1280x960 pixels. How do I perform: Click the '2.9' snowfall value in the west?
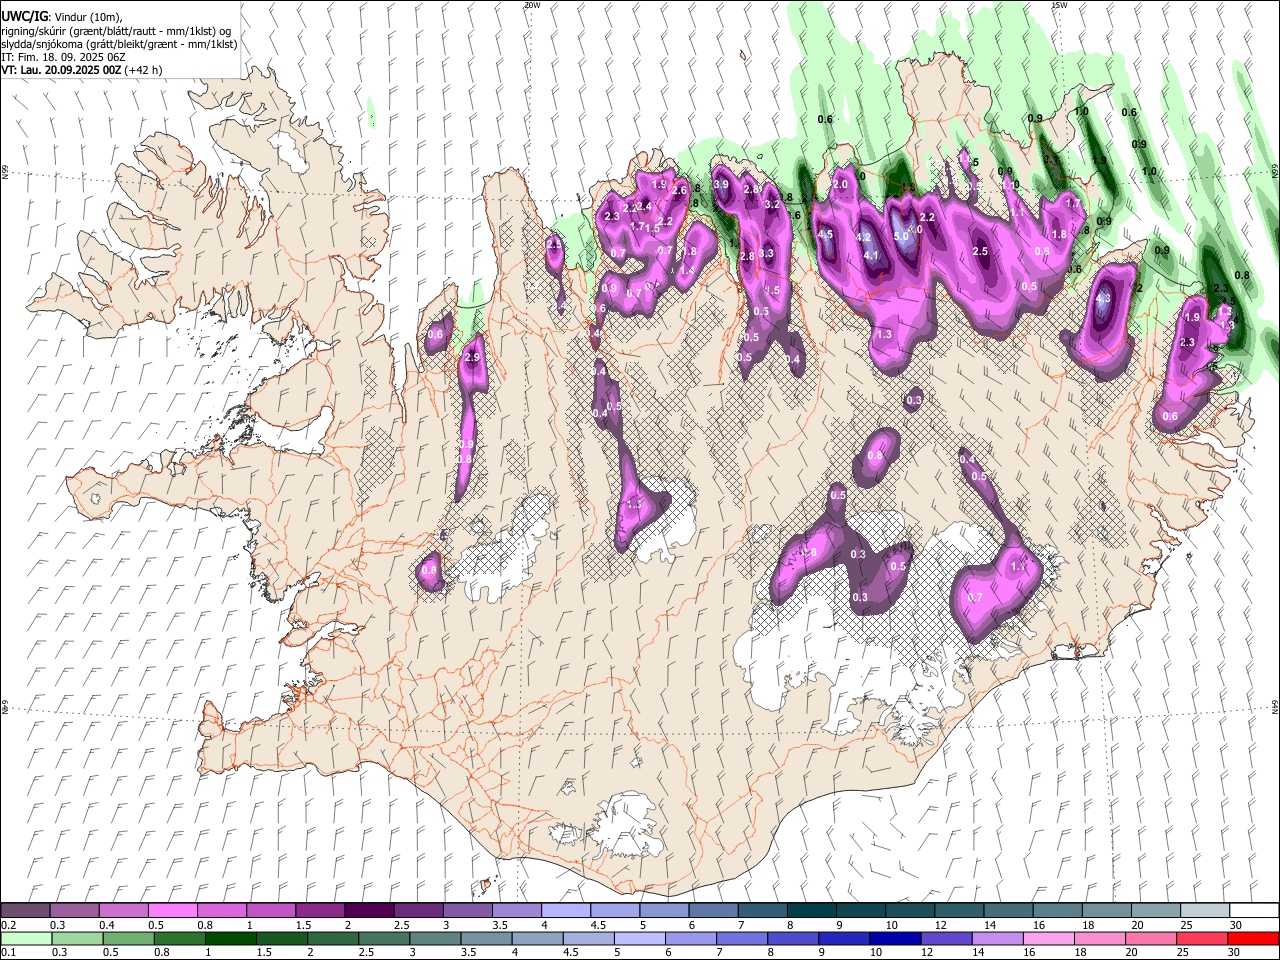[473, 357]
